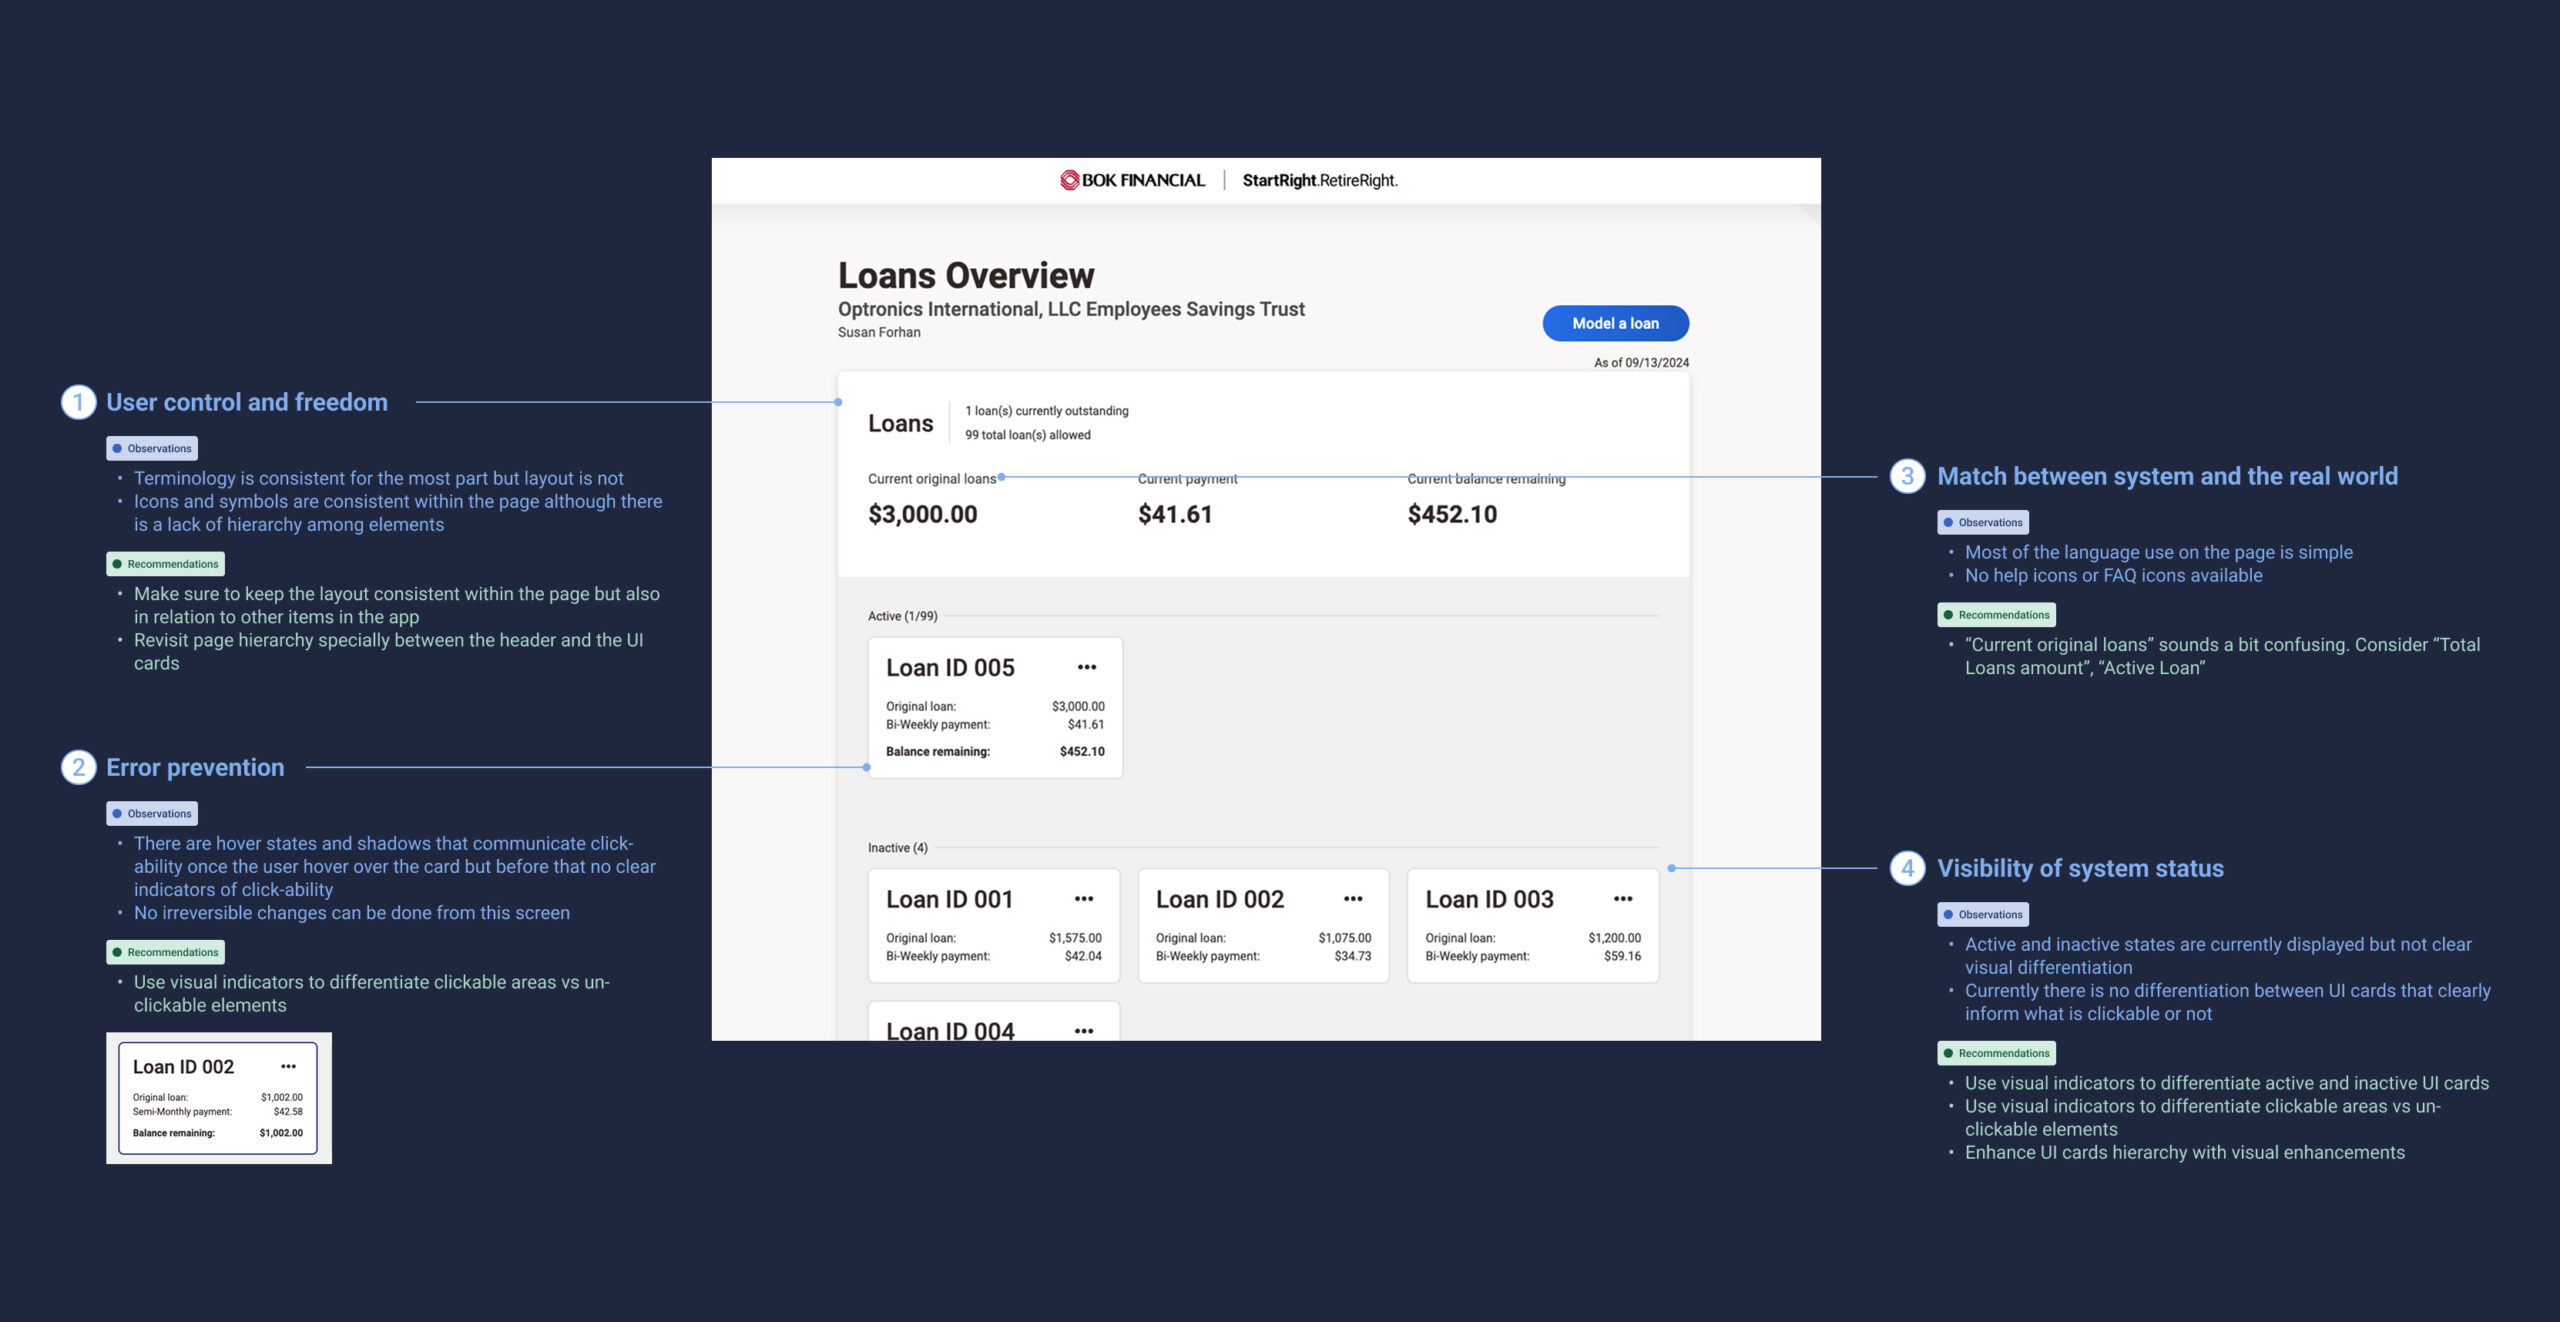
Task: Open Loan ID 005 ellipsis menu
Action: pyautogui.click(x=1086, y=667)
